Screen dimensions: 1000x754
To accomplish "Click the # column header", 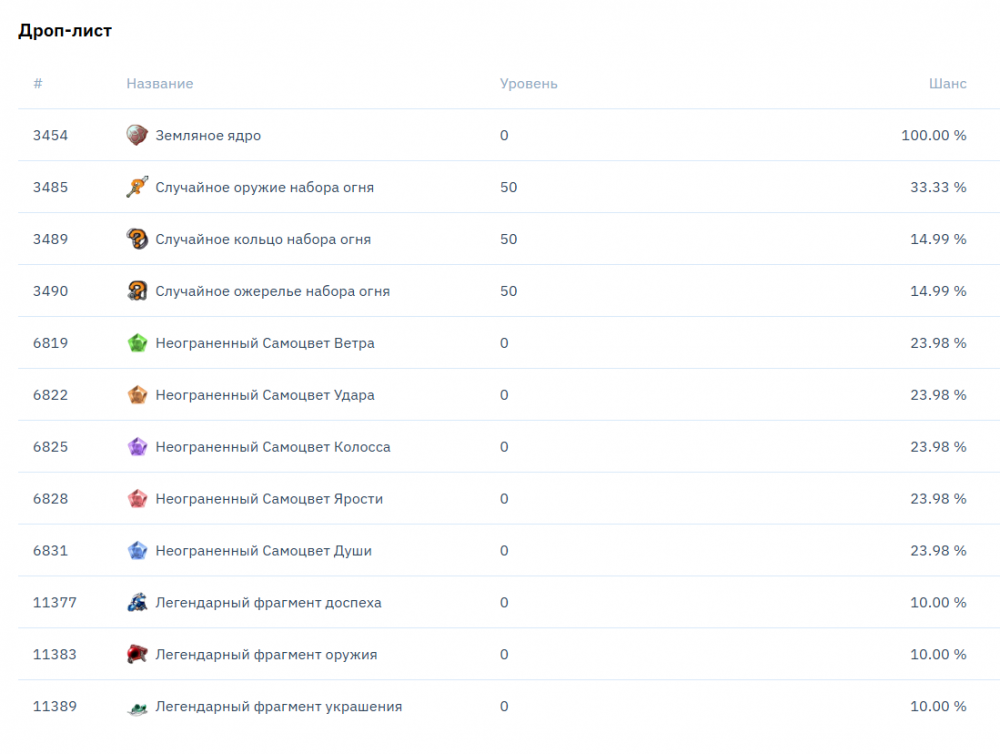I will tap(38, 83).
